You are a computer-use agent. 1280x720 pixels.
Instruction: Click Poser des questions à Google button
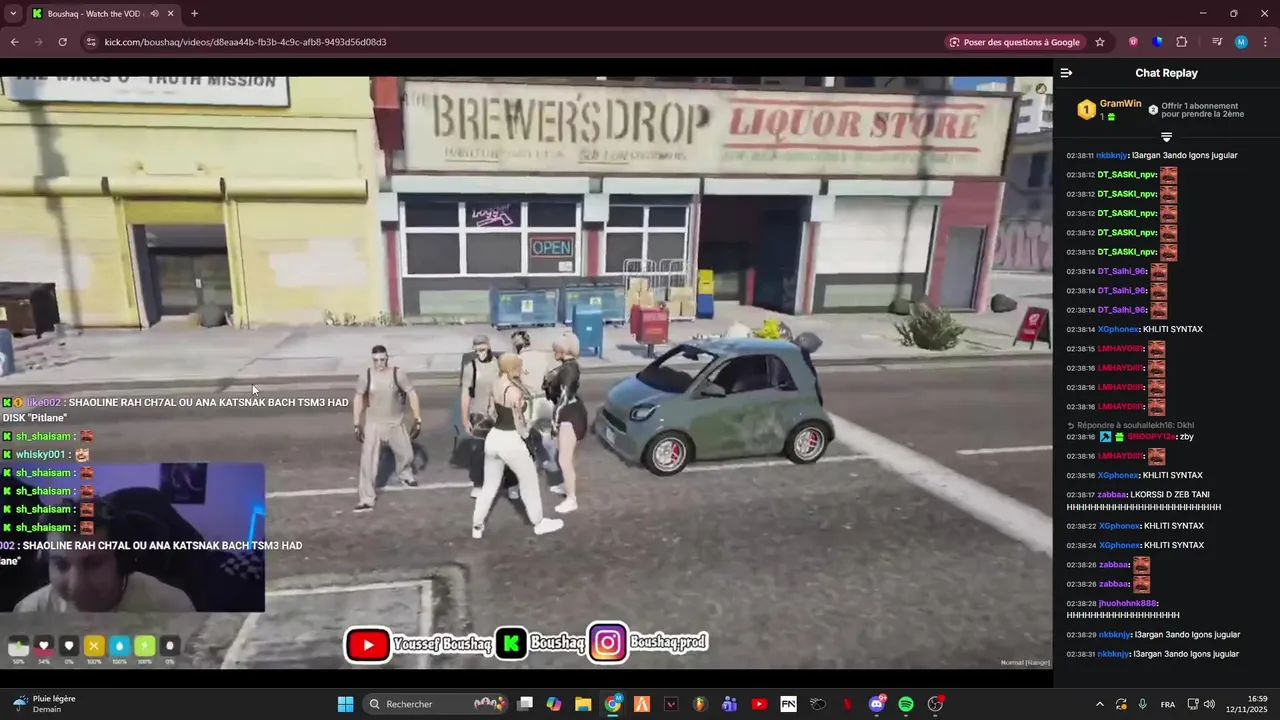[1015, 42]
